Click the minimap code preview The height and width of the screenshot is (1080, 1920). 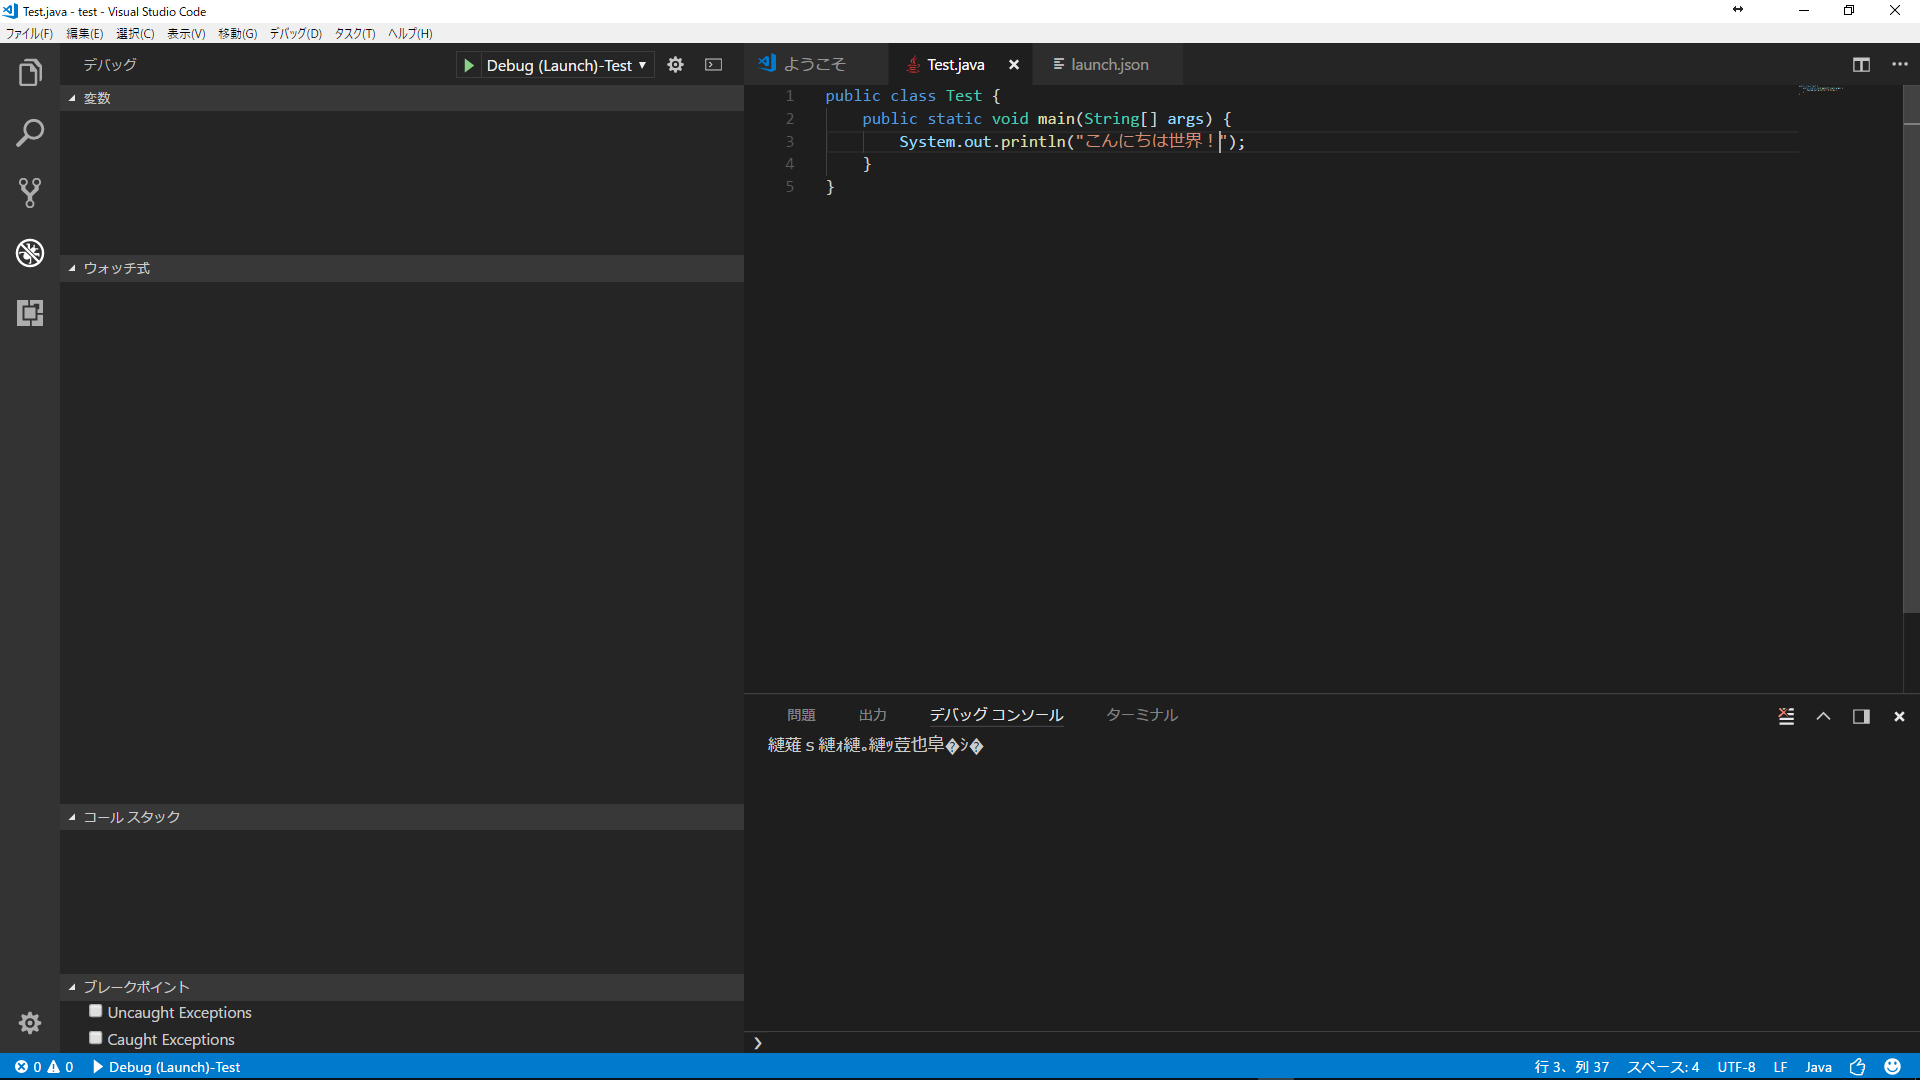coord(1821,89)
